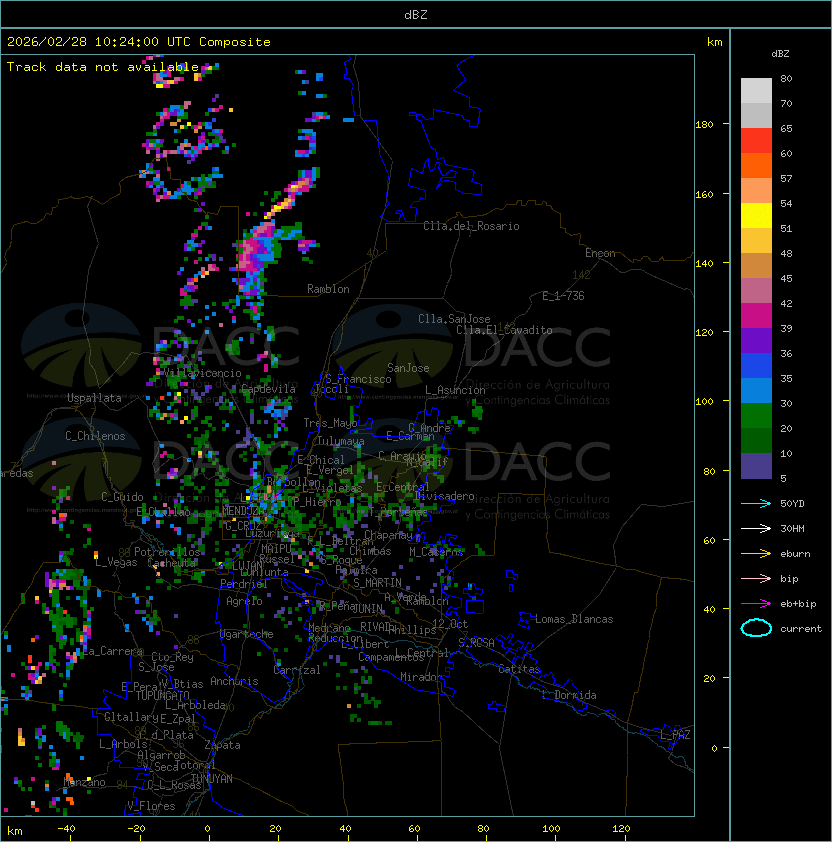This screenshot has height=842, width=832.
Task: Select the red swatch in the dBZ scale
Action: pyautogui.click(x=756, y=141)
